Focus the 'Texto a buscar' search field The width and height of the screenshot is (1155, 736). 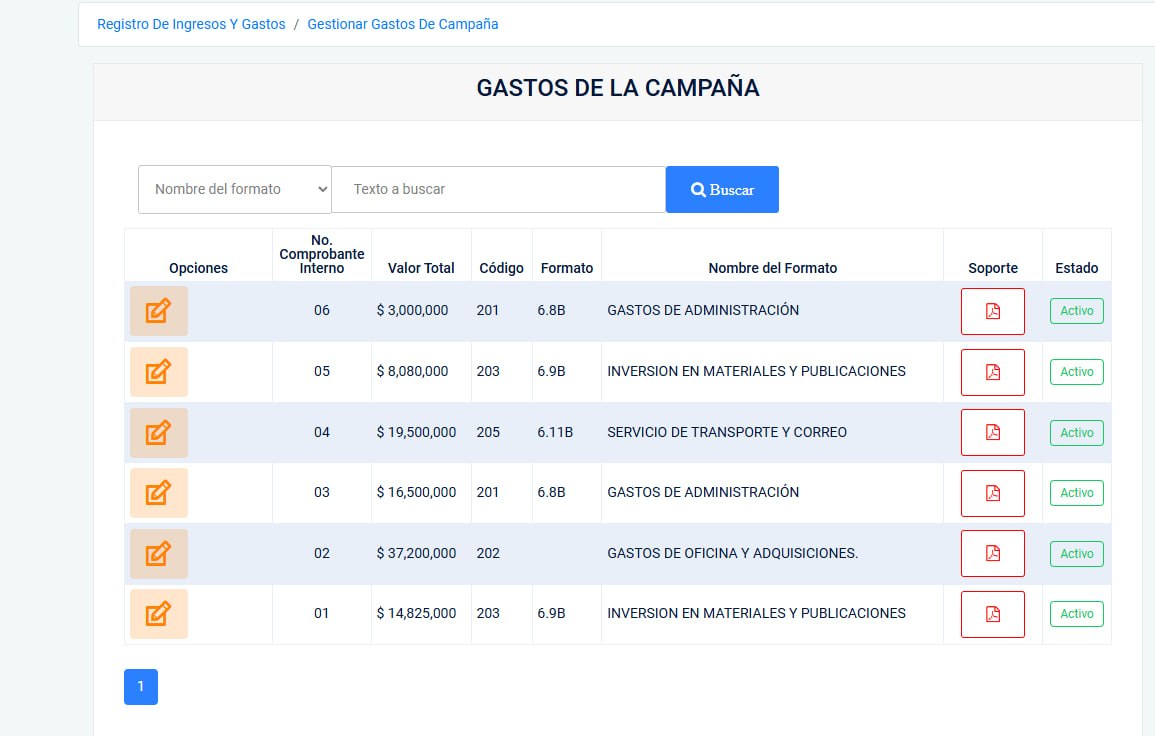coord(499,189)
